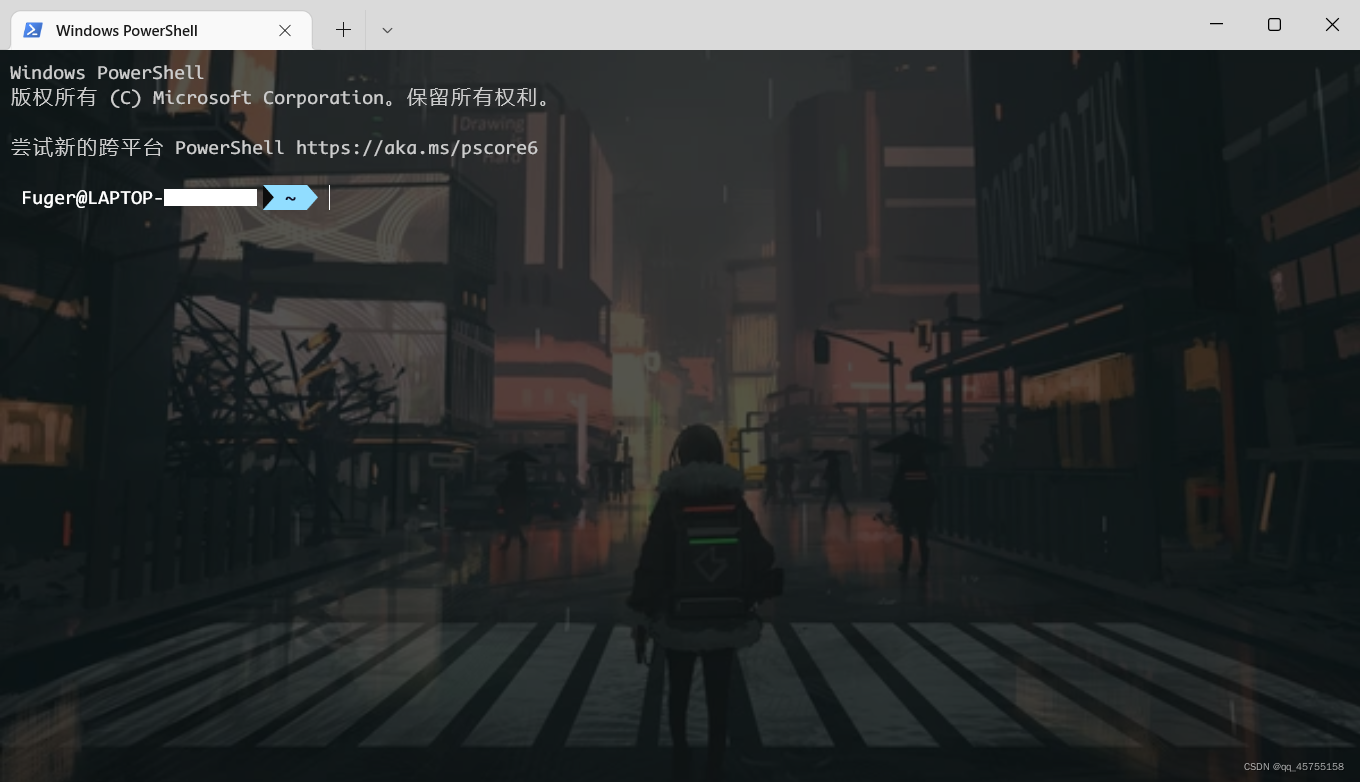This screenshot has height=782, width=1360.
Task: Click the blue ~ directory prompt segment
Action: coord(290,198)
